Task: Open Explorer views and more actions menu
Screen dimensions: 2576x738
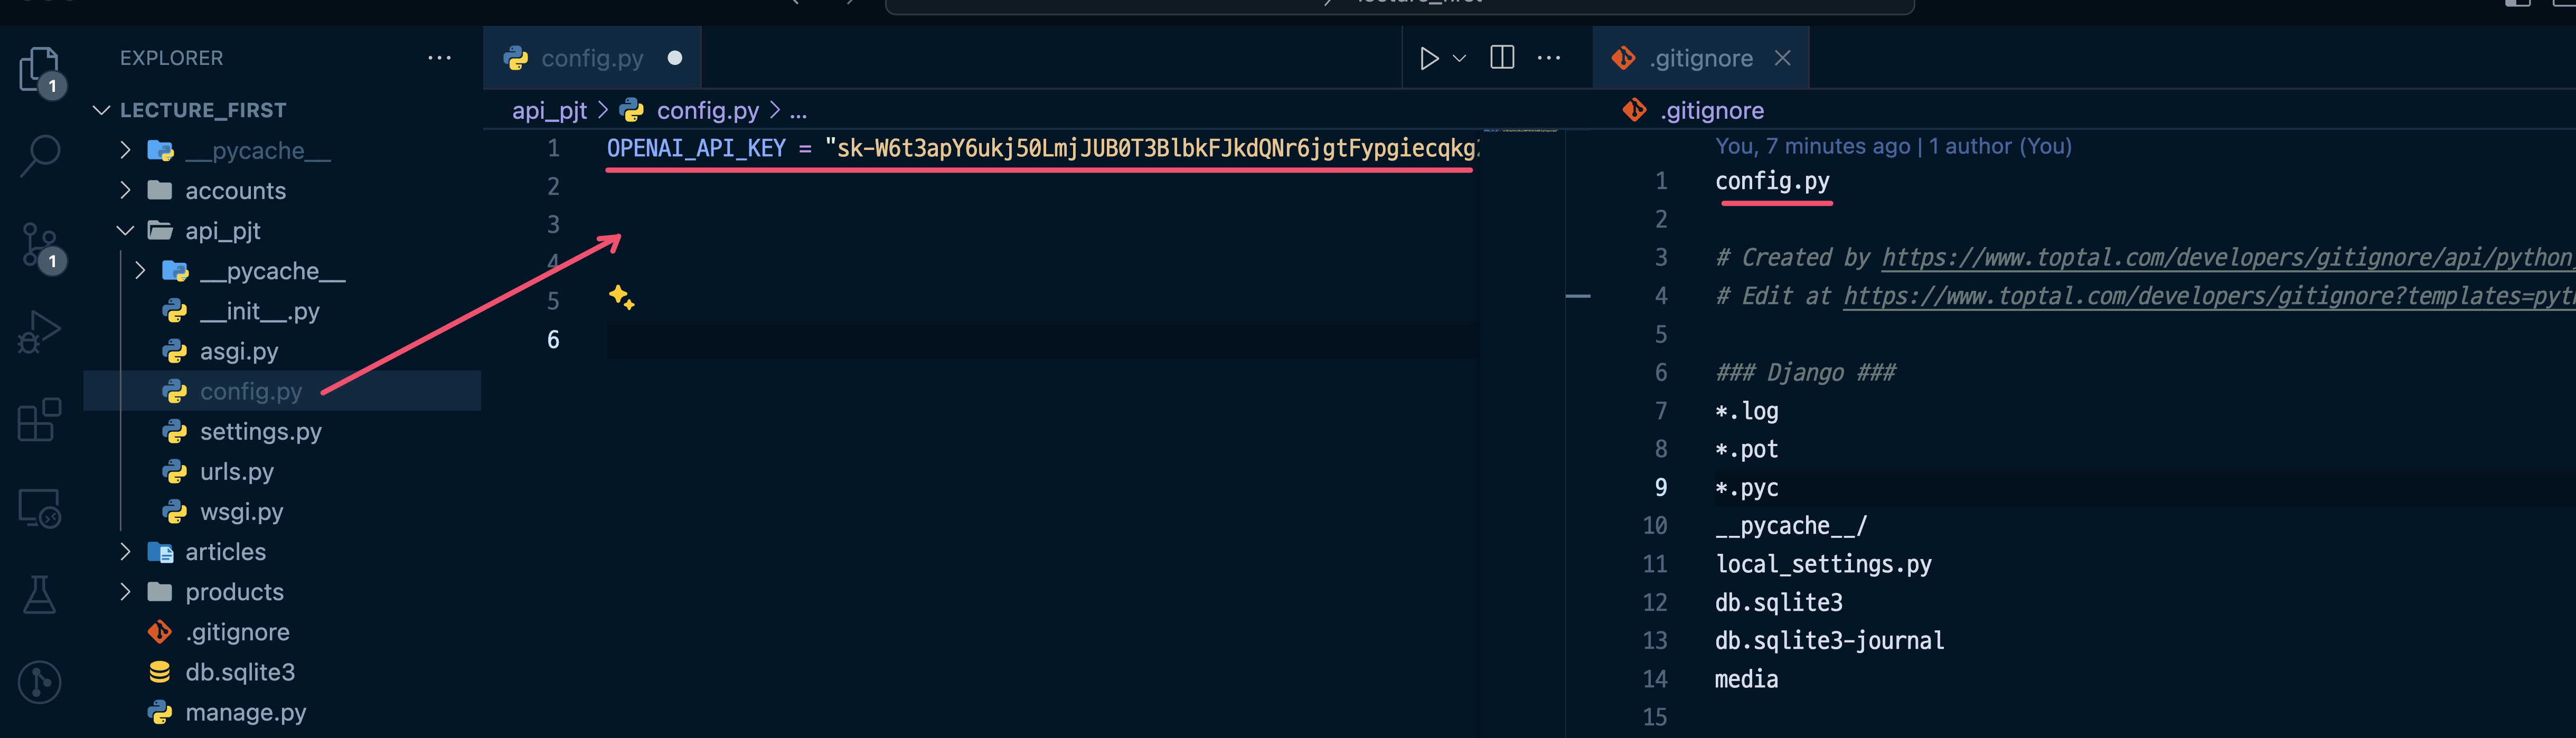Action: (439, 58)
